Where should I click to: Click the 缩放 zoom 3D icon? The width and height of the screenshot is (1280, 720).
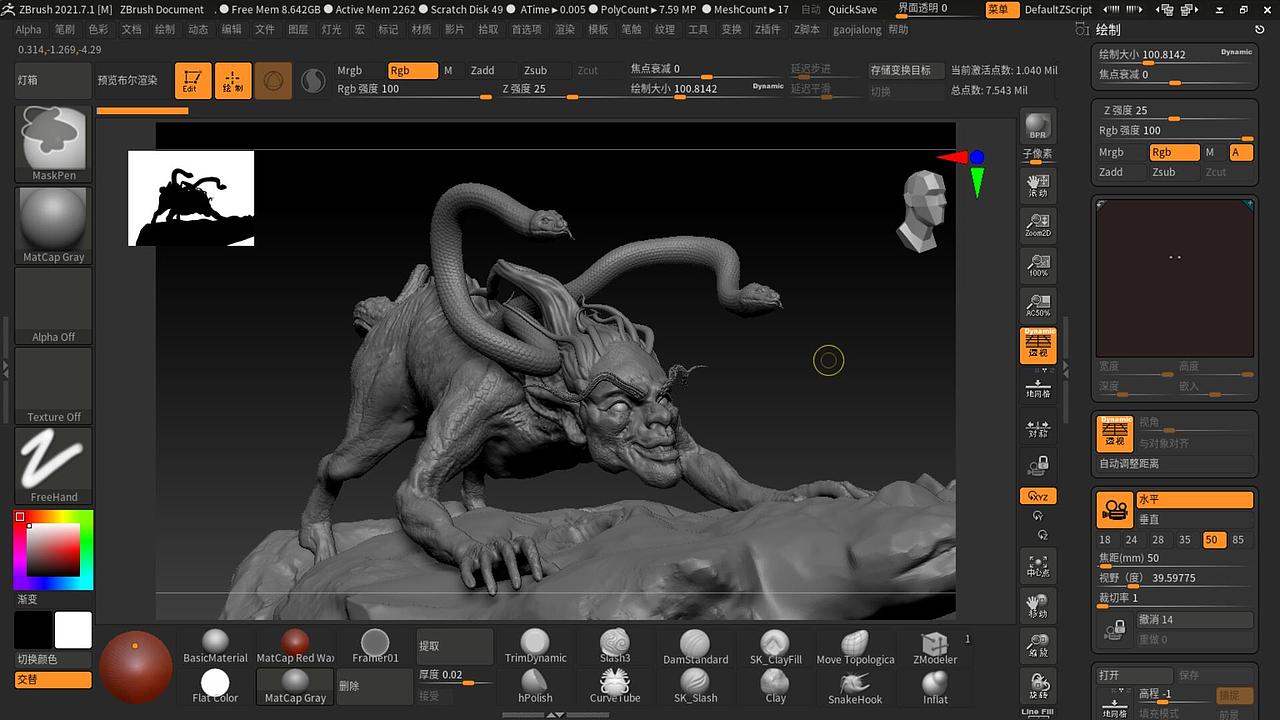pos(1038,646)
